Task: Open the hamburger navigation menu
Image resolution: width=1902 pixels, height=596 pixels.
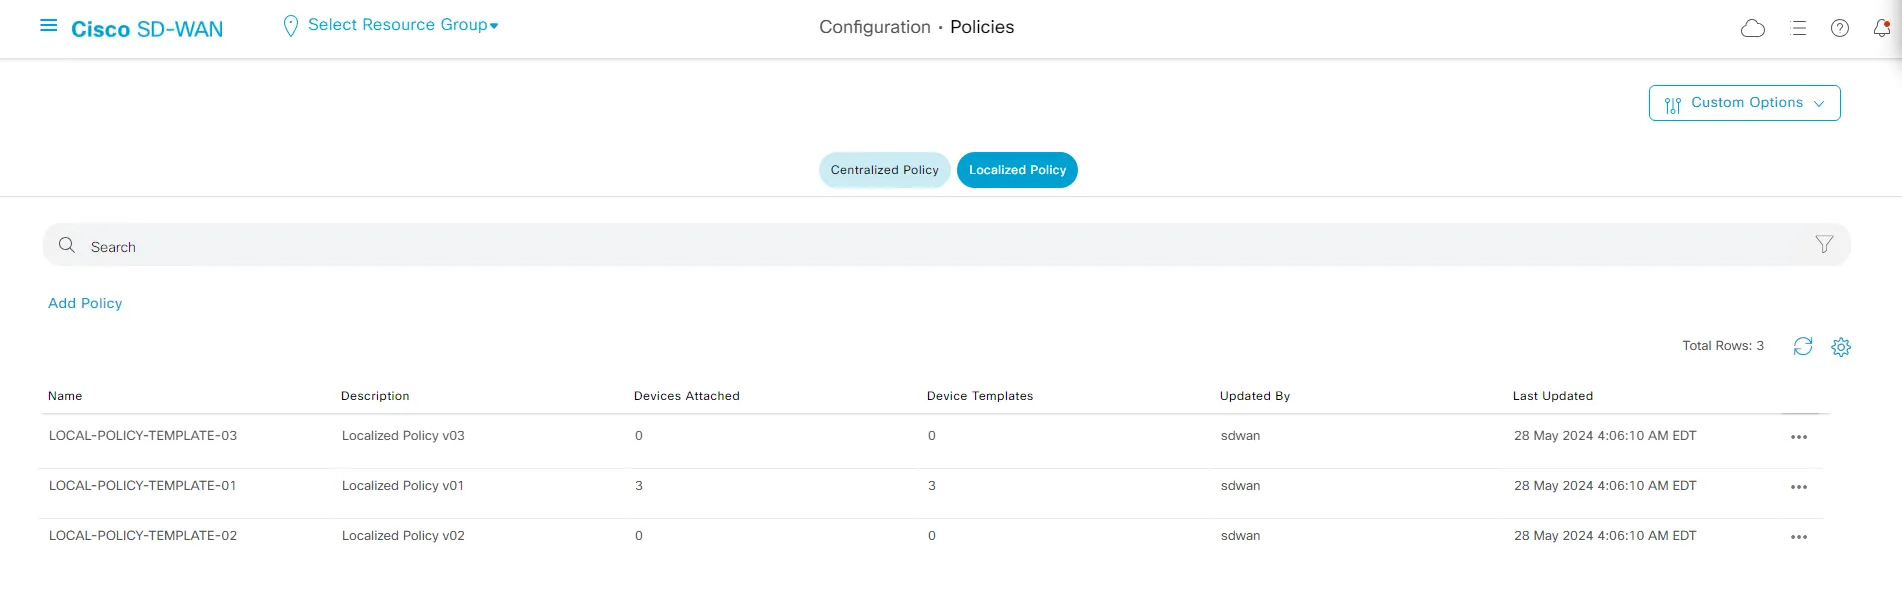Action: [48, 26]
